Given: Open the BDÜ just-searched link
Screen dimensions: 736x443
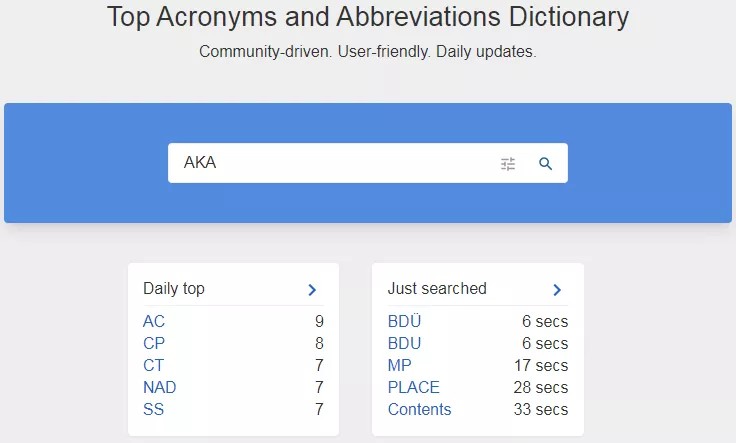Looking at the screenshot, I should click(405, 322).
